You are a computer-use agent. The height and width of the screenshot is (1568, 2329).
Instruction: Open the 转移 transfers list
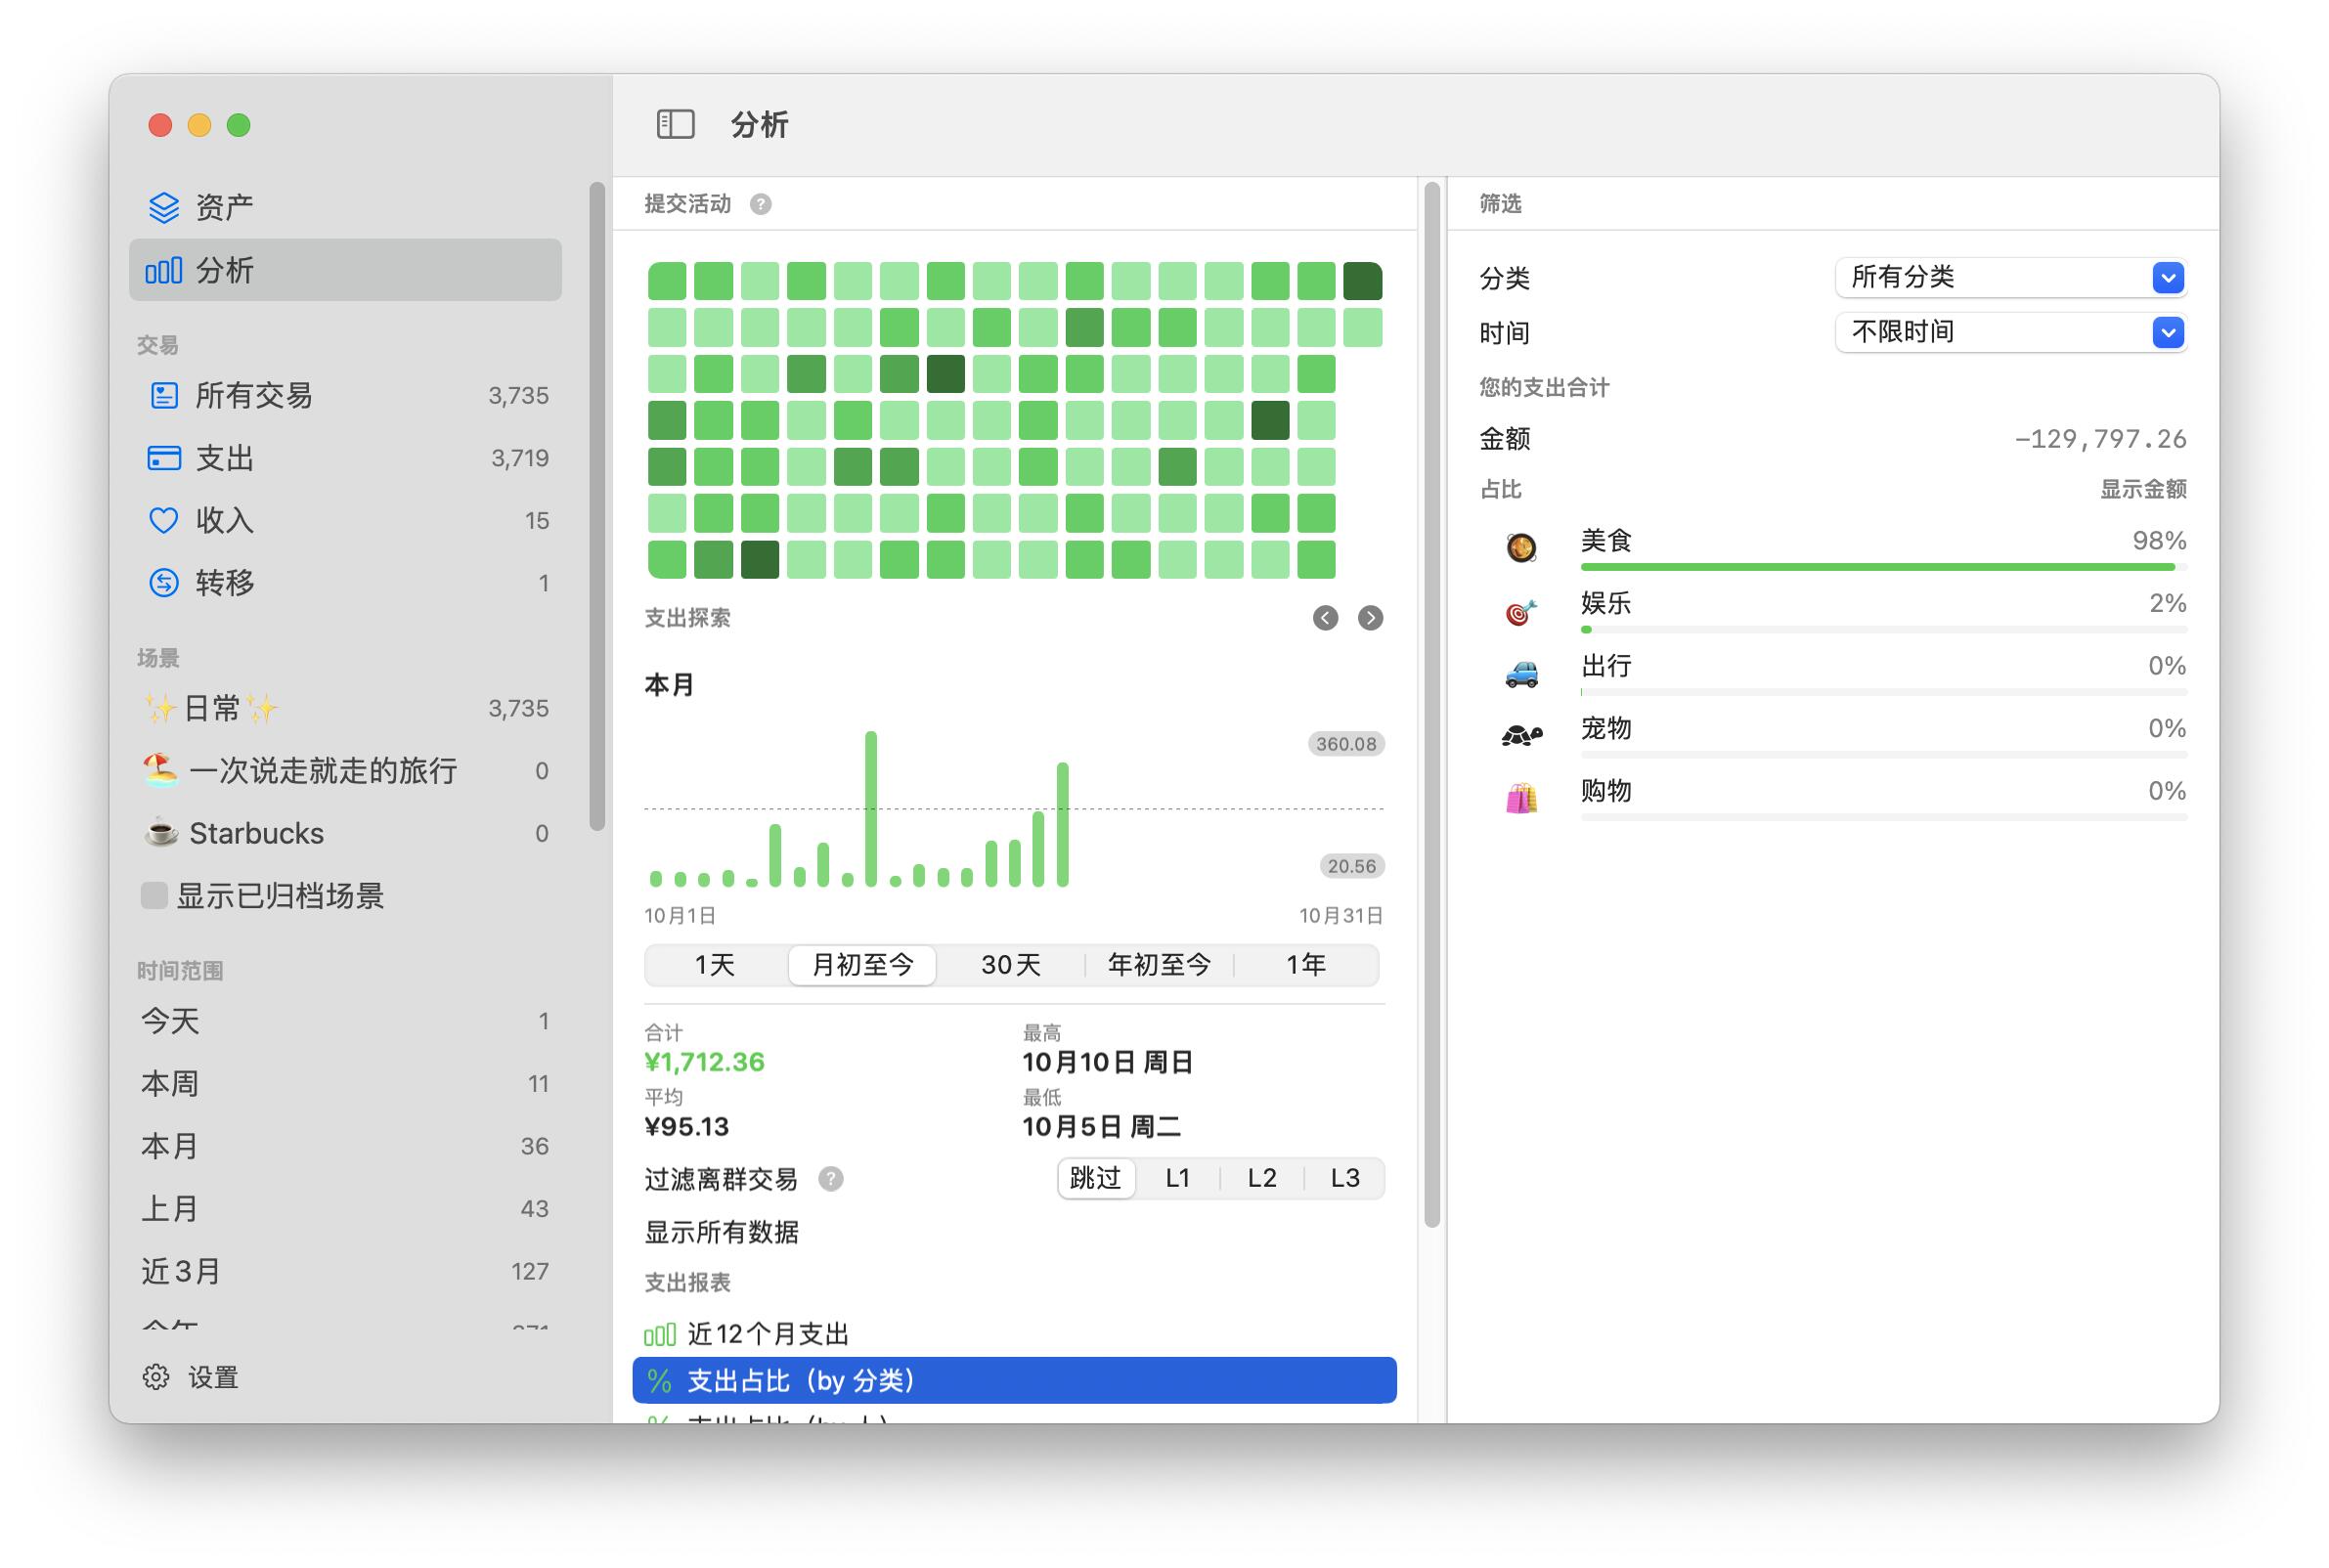tap(225, 583)
